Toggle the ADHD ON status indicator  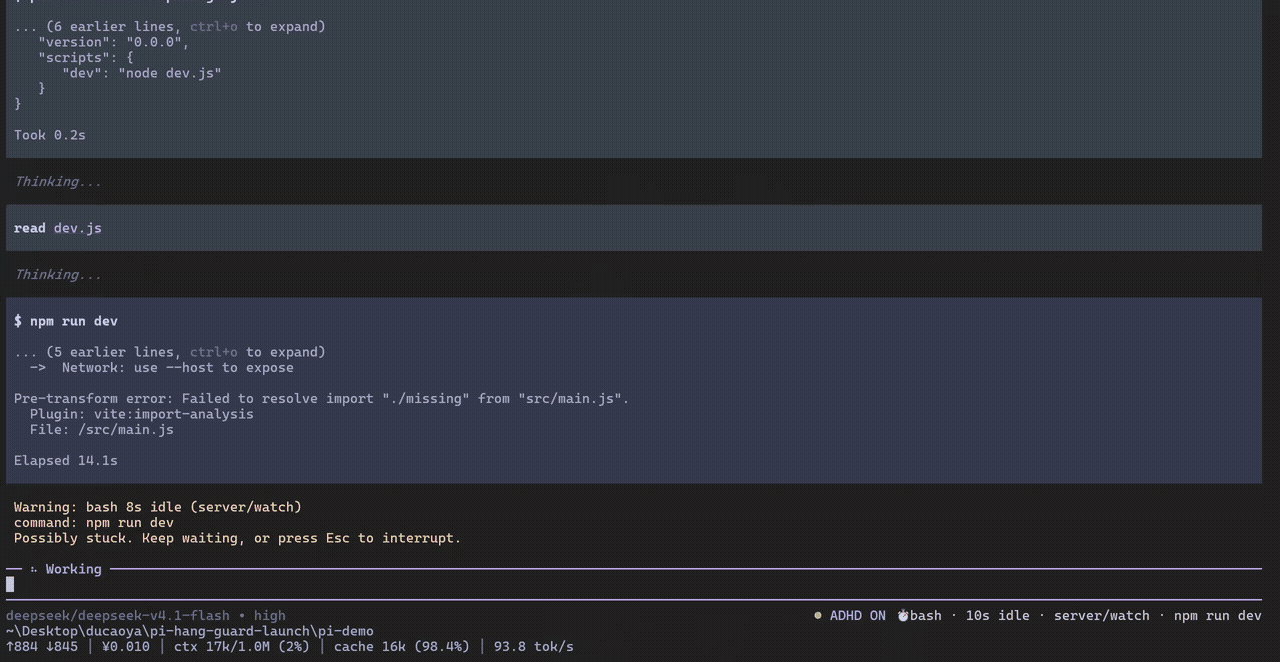click(857, 616)
